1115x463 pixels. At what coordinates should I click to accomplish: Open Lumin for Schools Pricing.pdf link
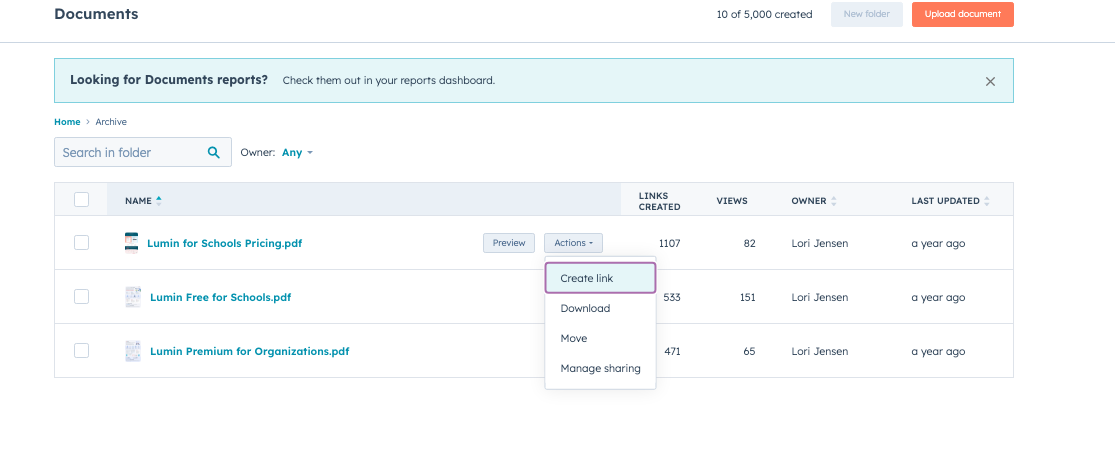coord(225,243)
